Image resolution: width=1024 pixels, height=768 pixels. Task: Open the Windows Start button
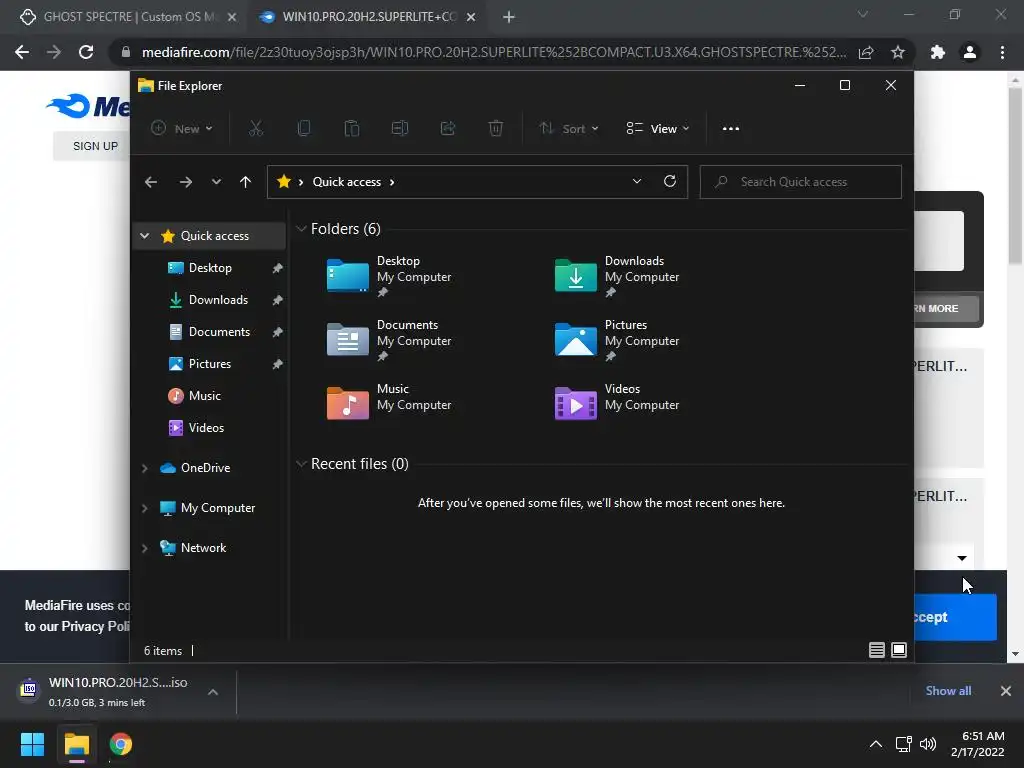point(32,744)
